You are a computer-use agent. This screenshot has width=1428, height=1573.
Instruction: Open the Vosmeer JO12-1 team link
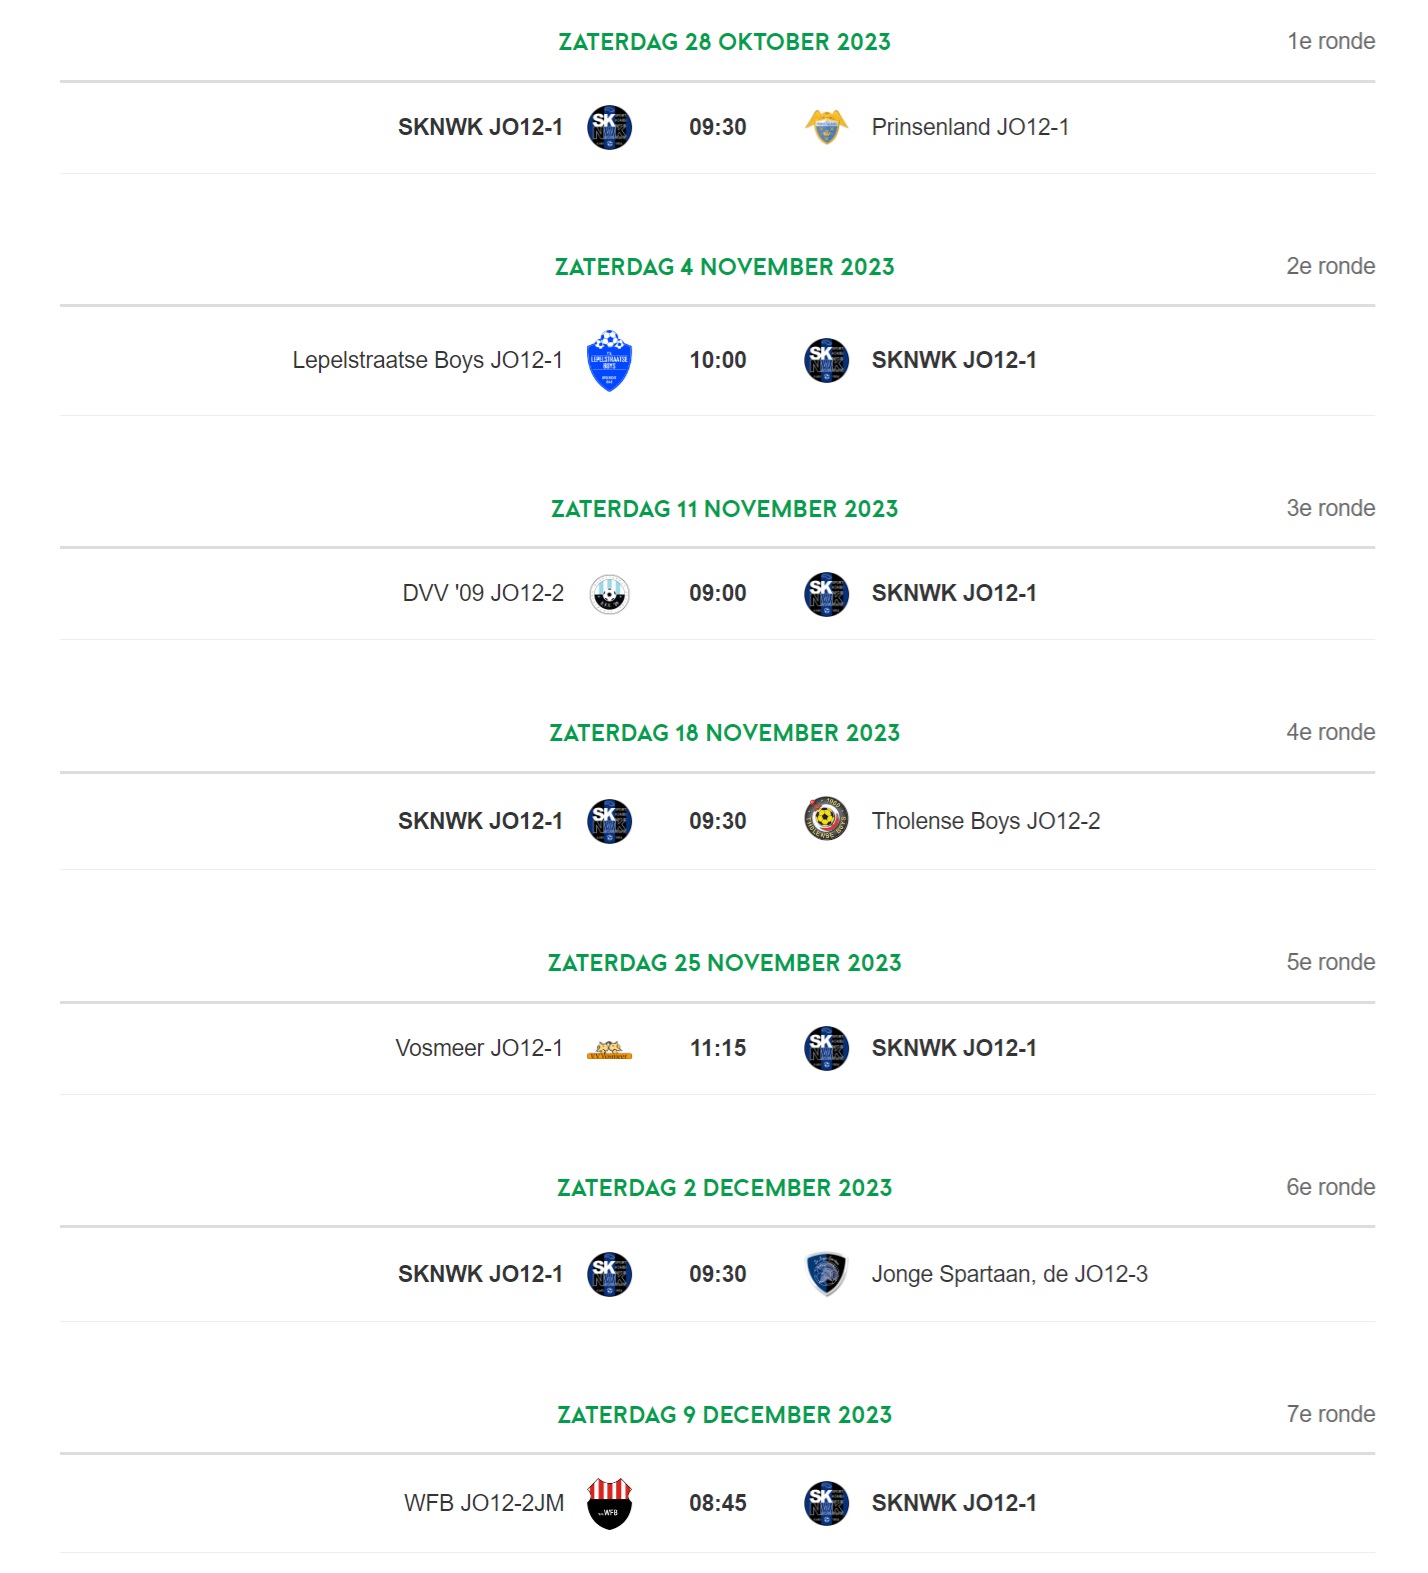tap(479, 1048)
